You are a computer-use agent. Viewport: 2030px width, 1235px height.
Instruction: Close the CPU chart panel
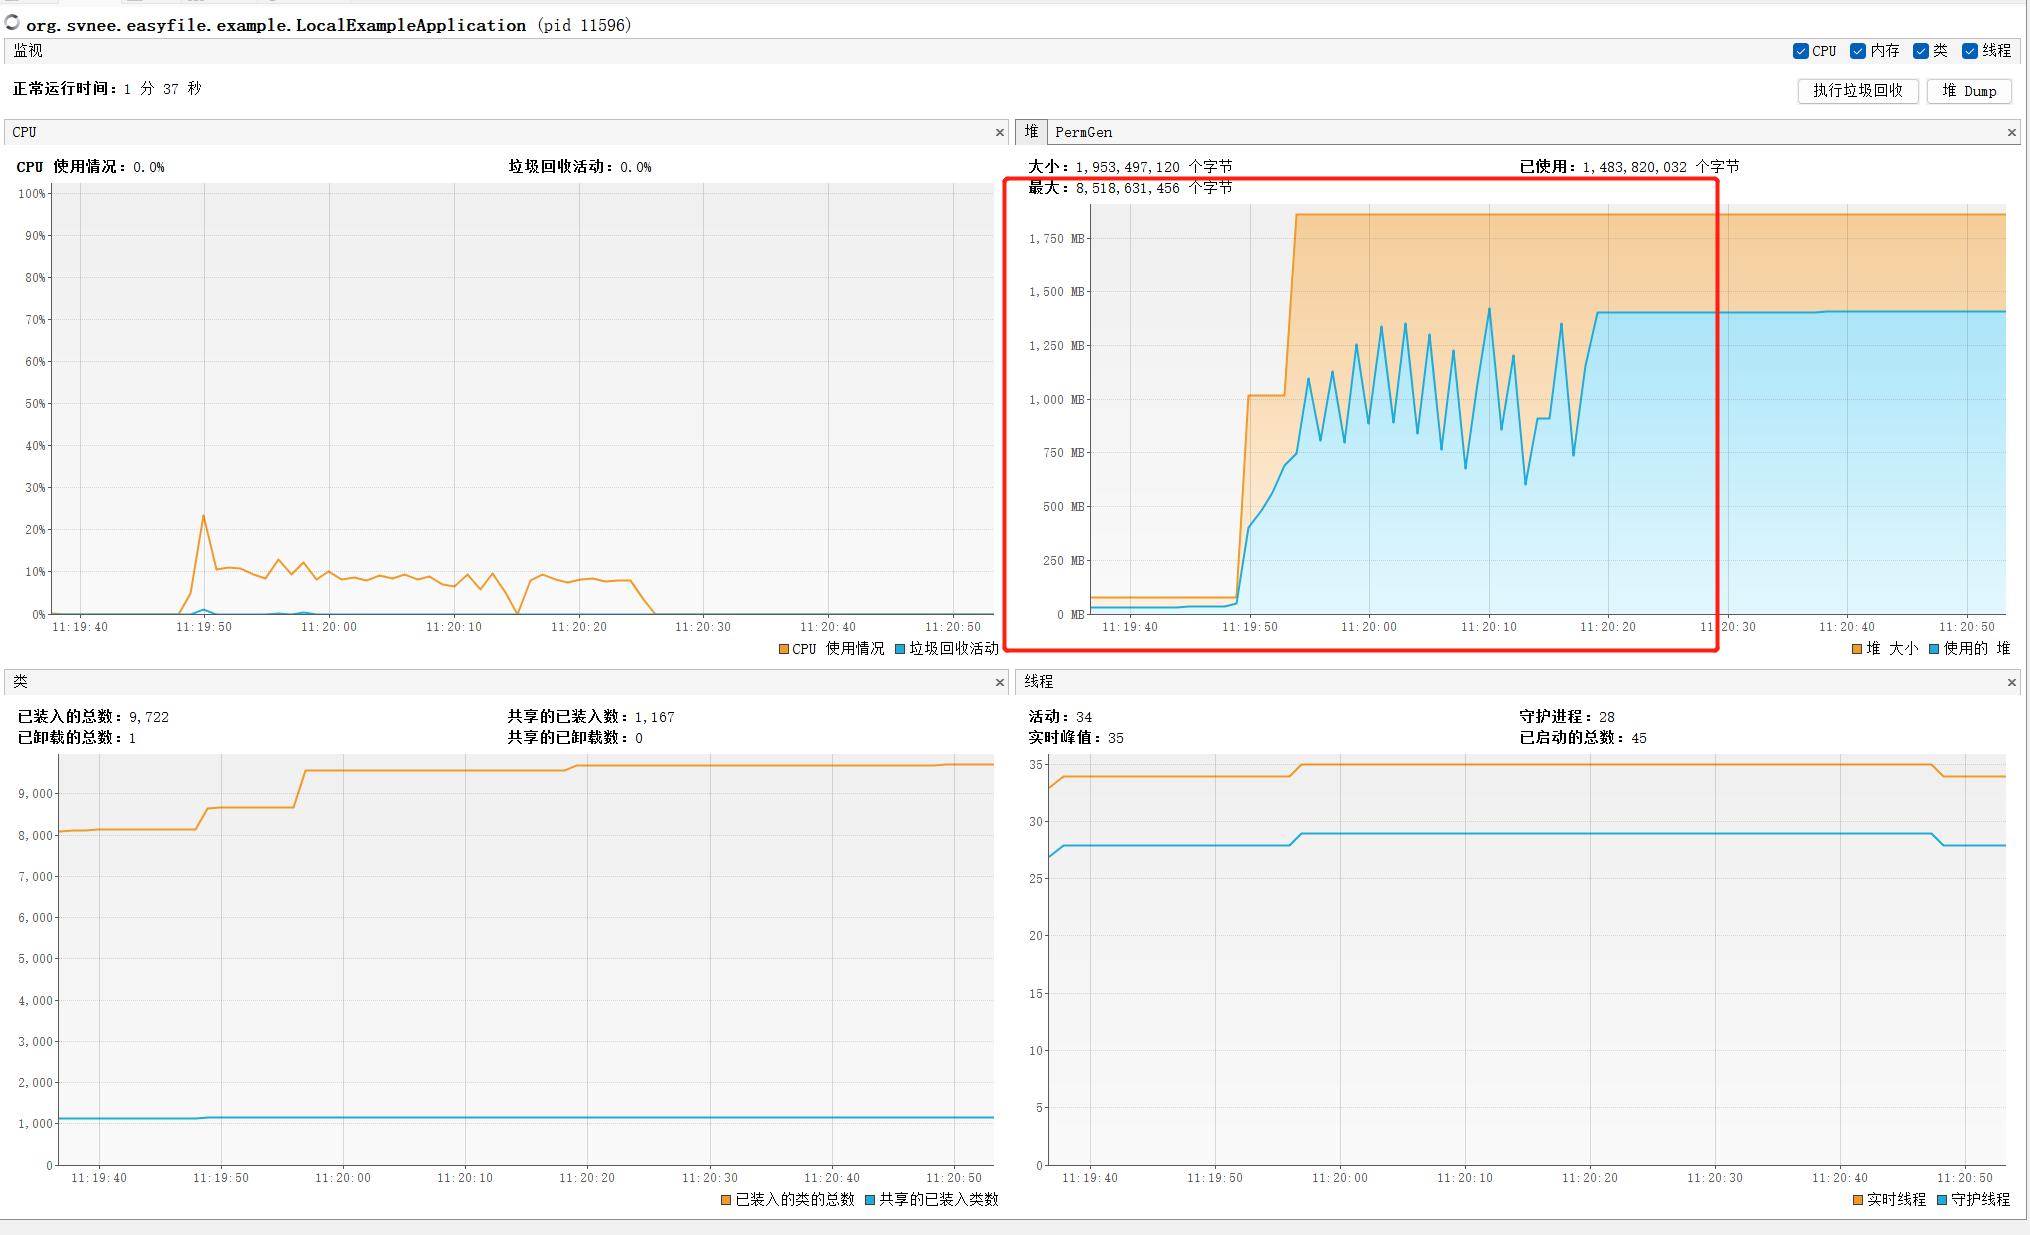999,131
